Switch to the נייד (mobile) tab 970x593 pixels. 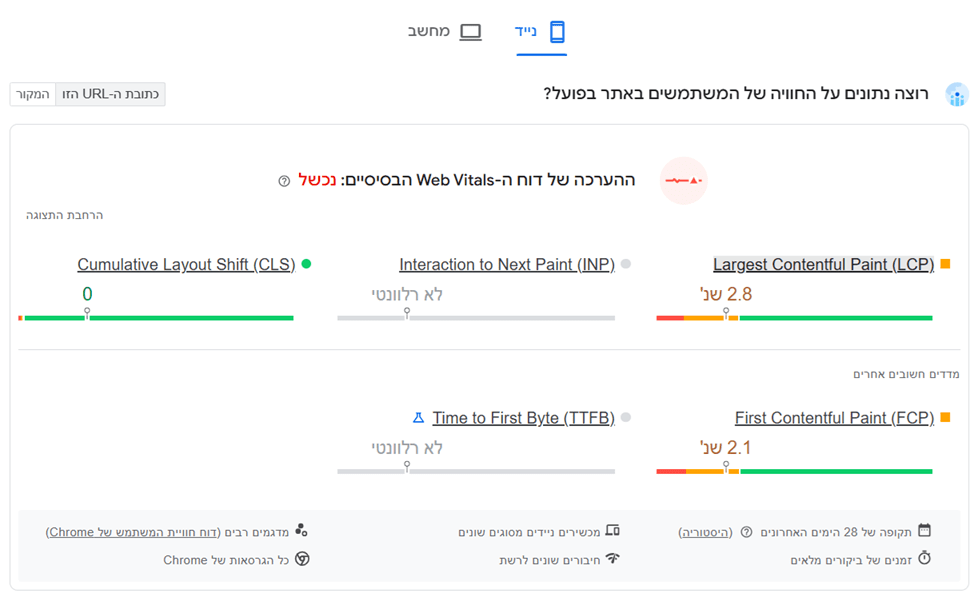click(541, 32)
